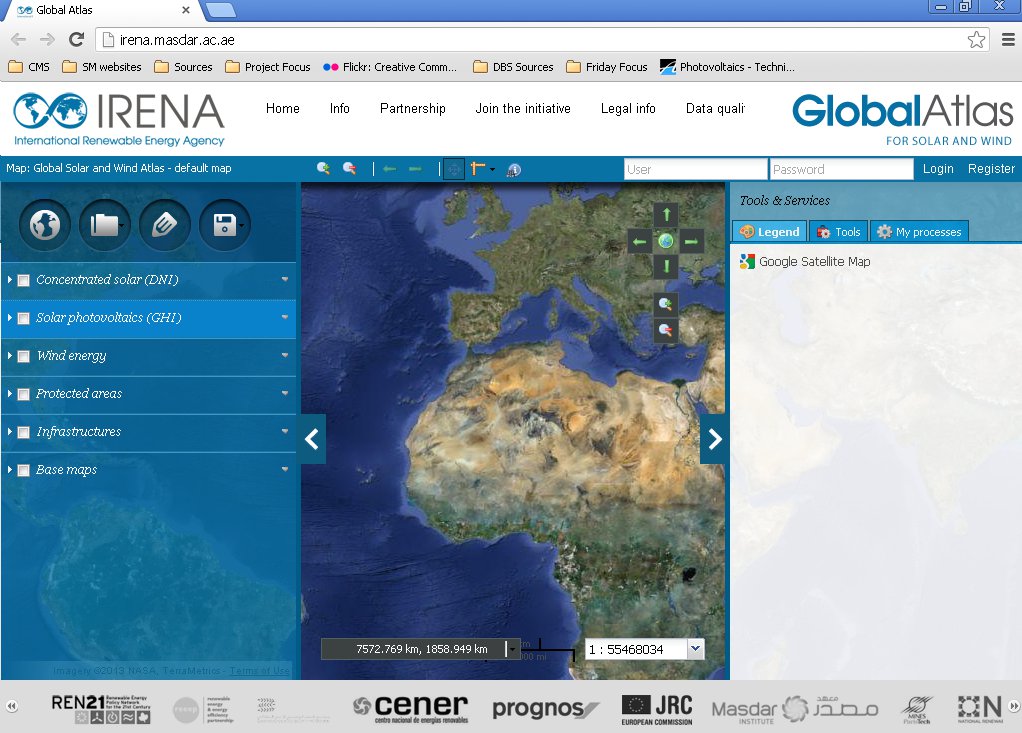Enable the Infrastructures checkbox
The image size is (1022, 733).
(23, 432)
